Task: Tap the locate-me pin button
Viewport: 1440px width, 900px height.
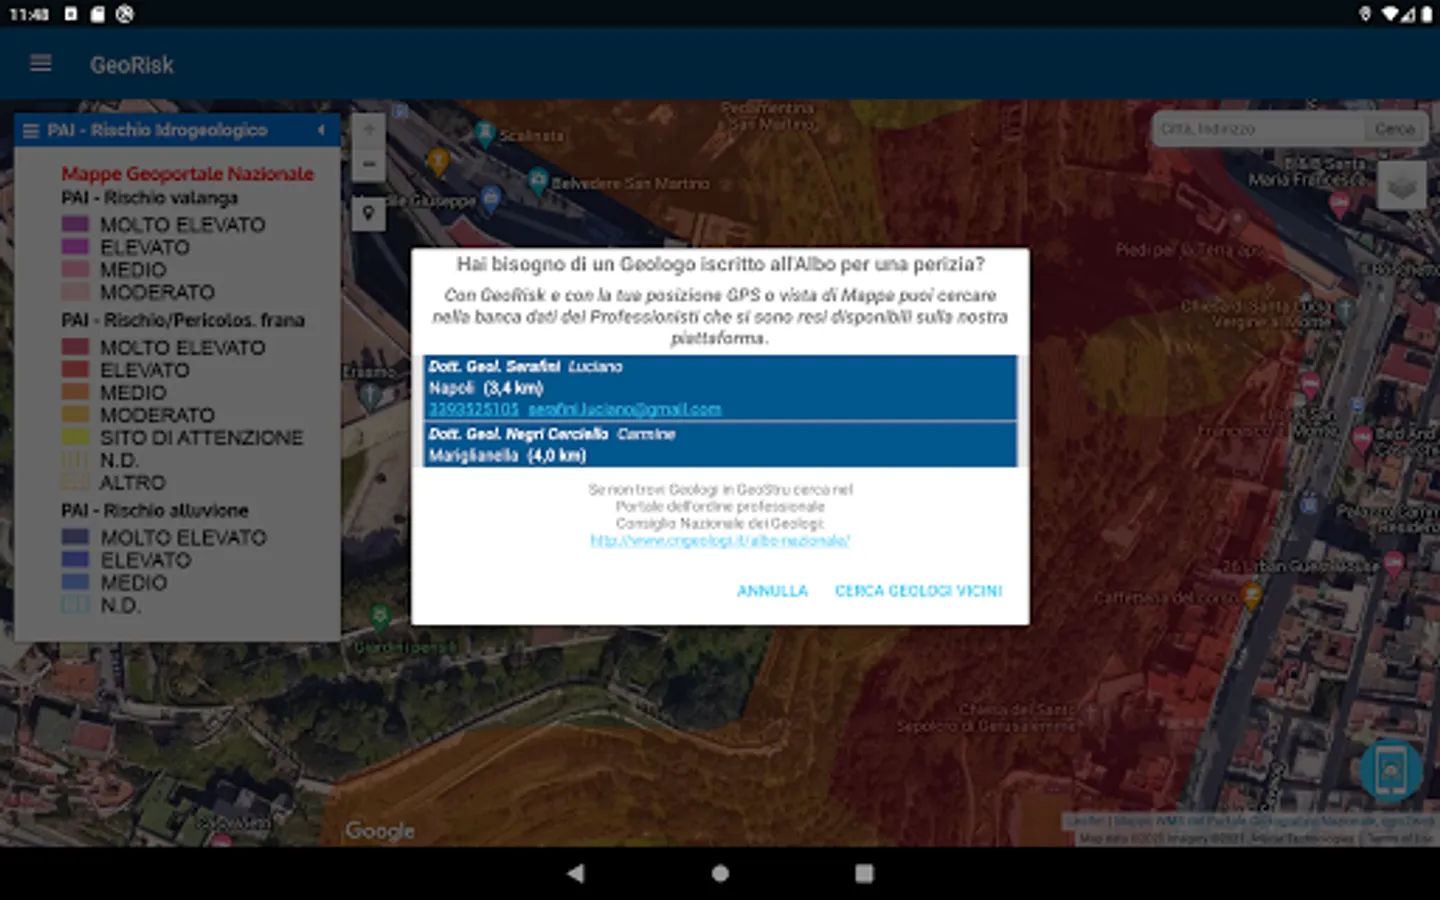Action: click(369, 213)
